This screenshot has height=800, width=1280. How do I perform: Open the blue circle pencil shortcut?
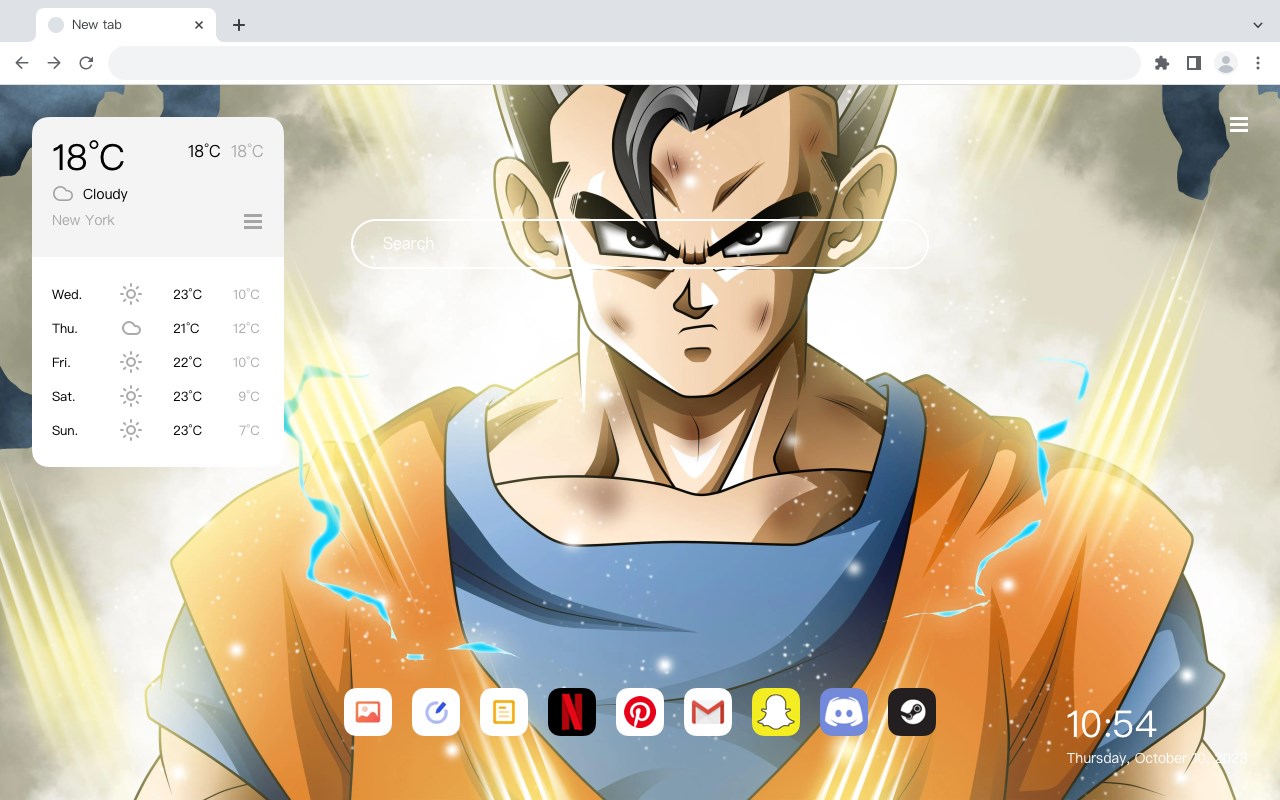(436, 712)
